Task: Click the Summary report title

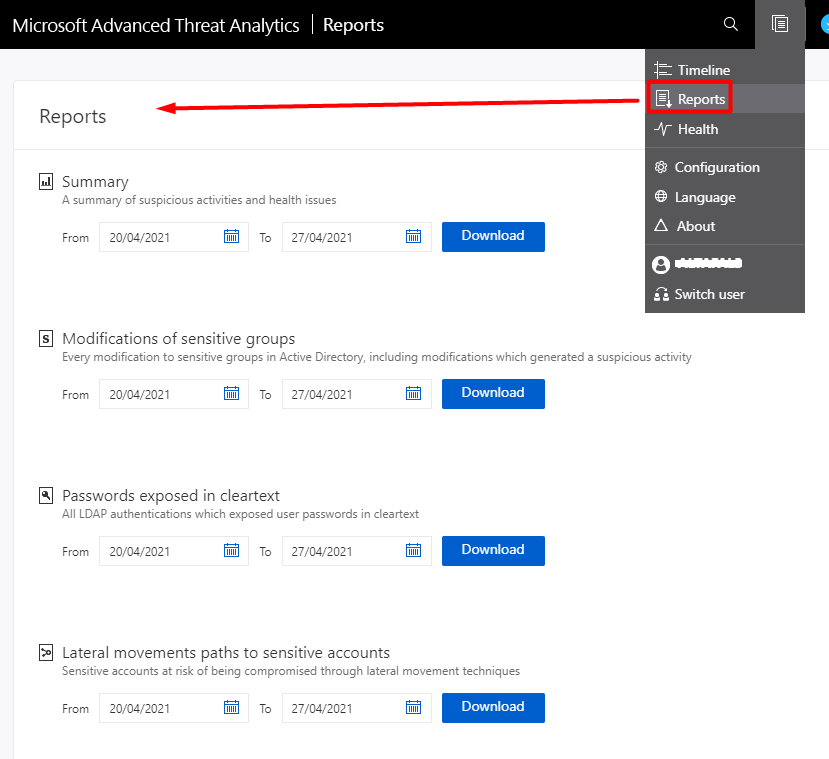Action: point(95,182)
